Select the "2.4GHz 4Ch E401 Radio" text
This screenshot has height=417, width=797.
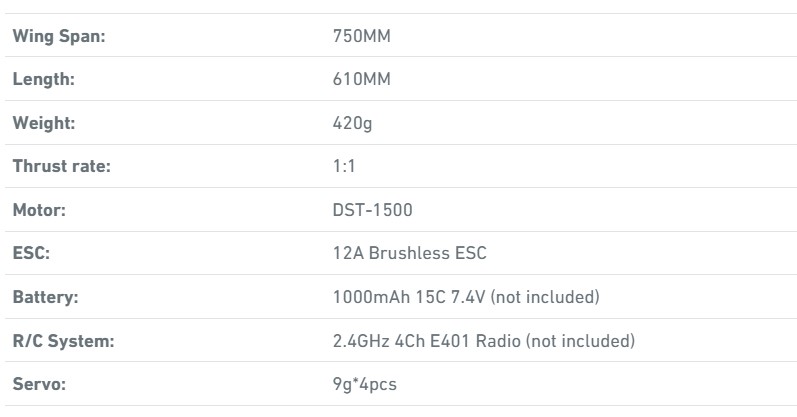tap(427, 341)
